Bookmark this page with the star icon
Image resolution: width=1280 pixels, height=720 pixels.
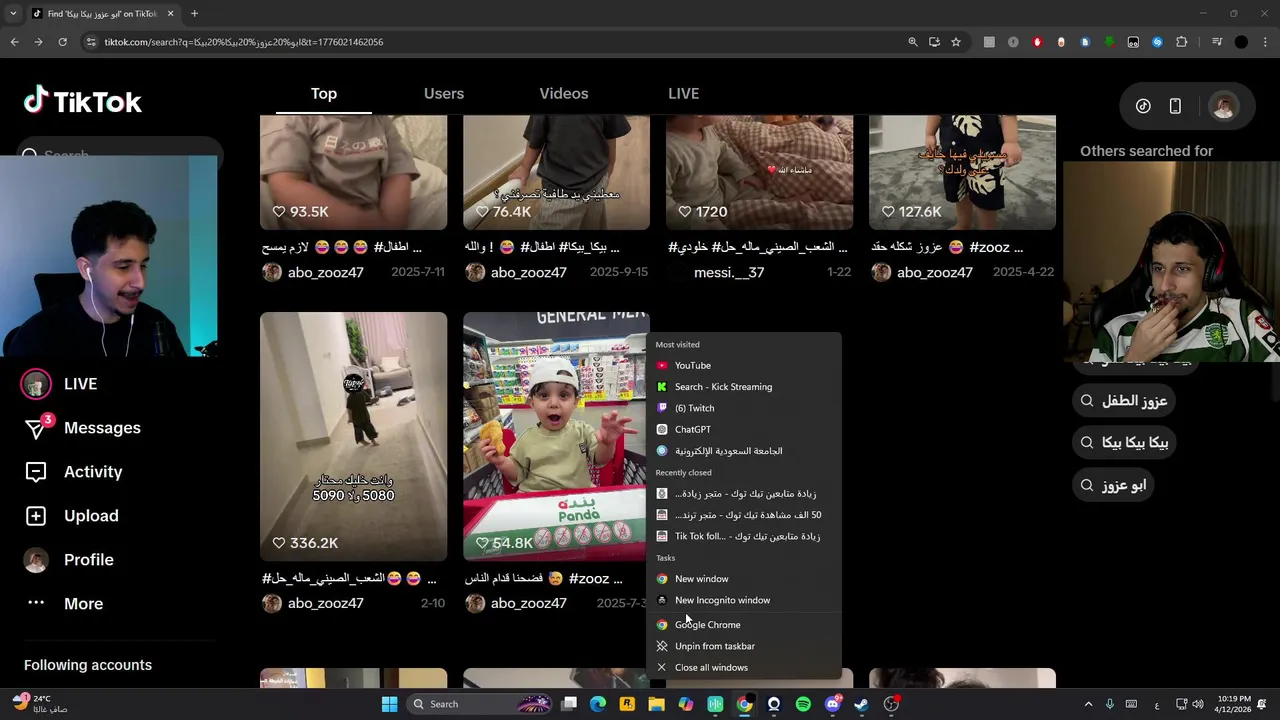pyautogui.click(x=956, y=42)
